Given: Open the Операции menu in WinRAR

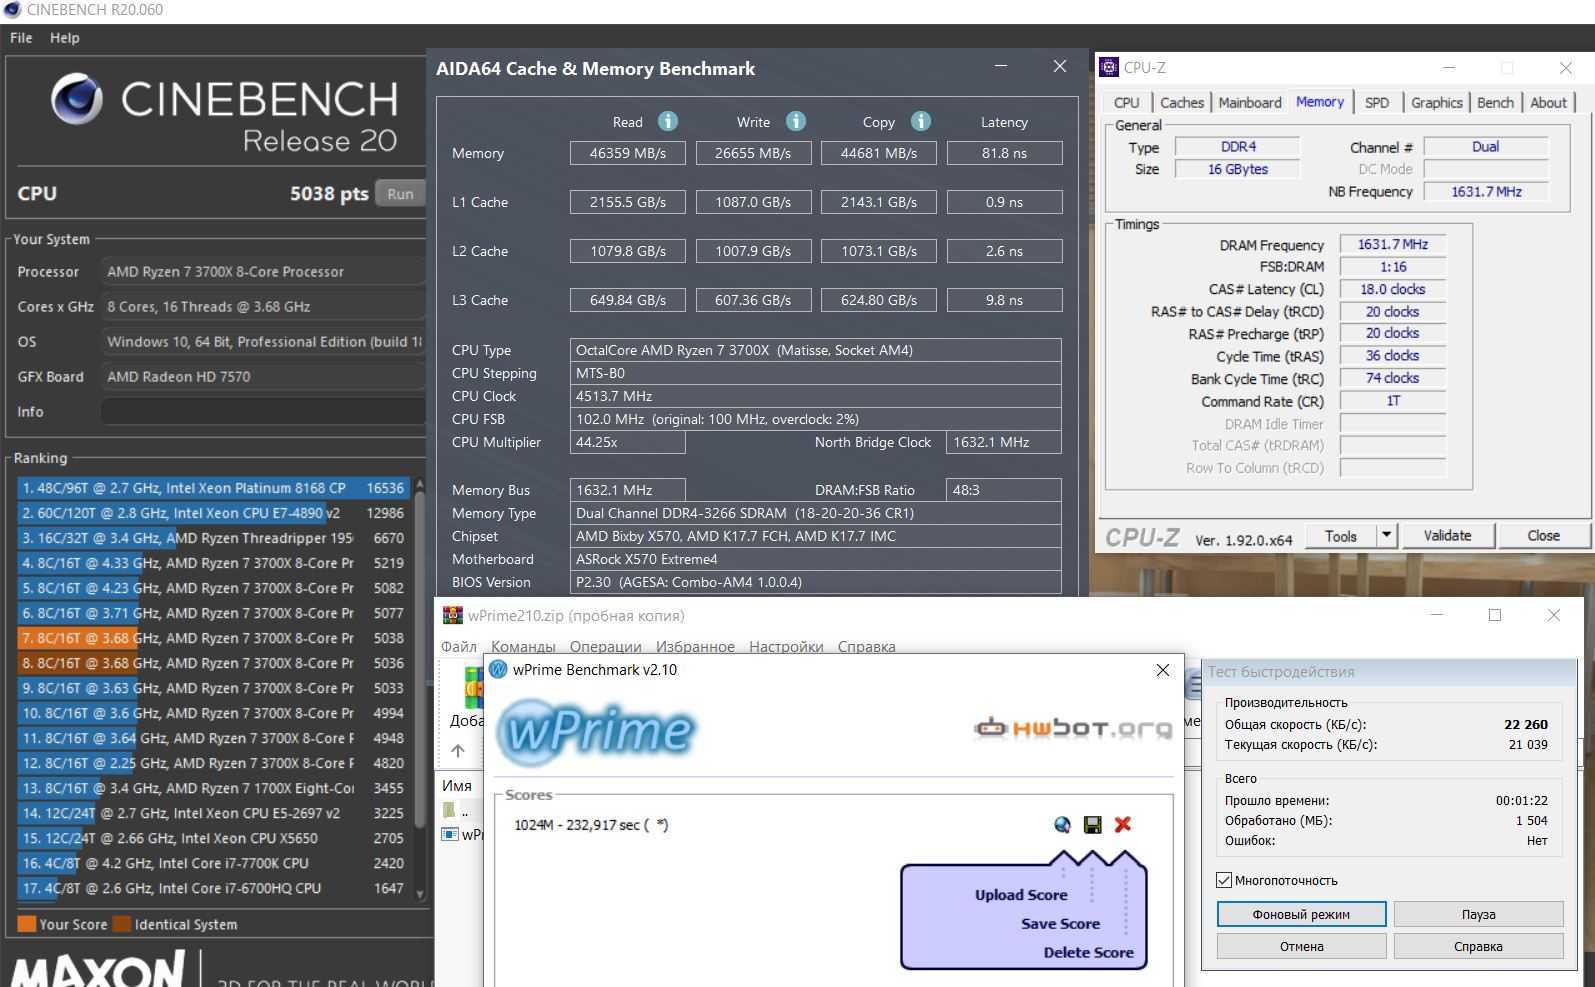Looking at the screenshot, I should point(605,646).
